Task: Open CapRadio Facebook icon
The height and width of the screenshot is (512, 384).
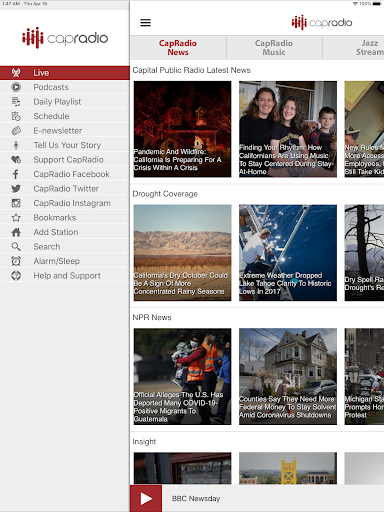Action: (16, 174)
